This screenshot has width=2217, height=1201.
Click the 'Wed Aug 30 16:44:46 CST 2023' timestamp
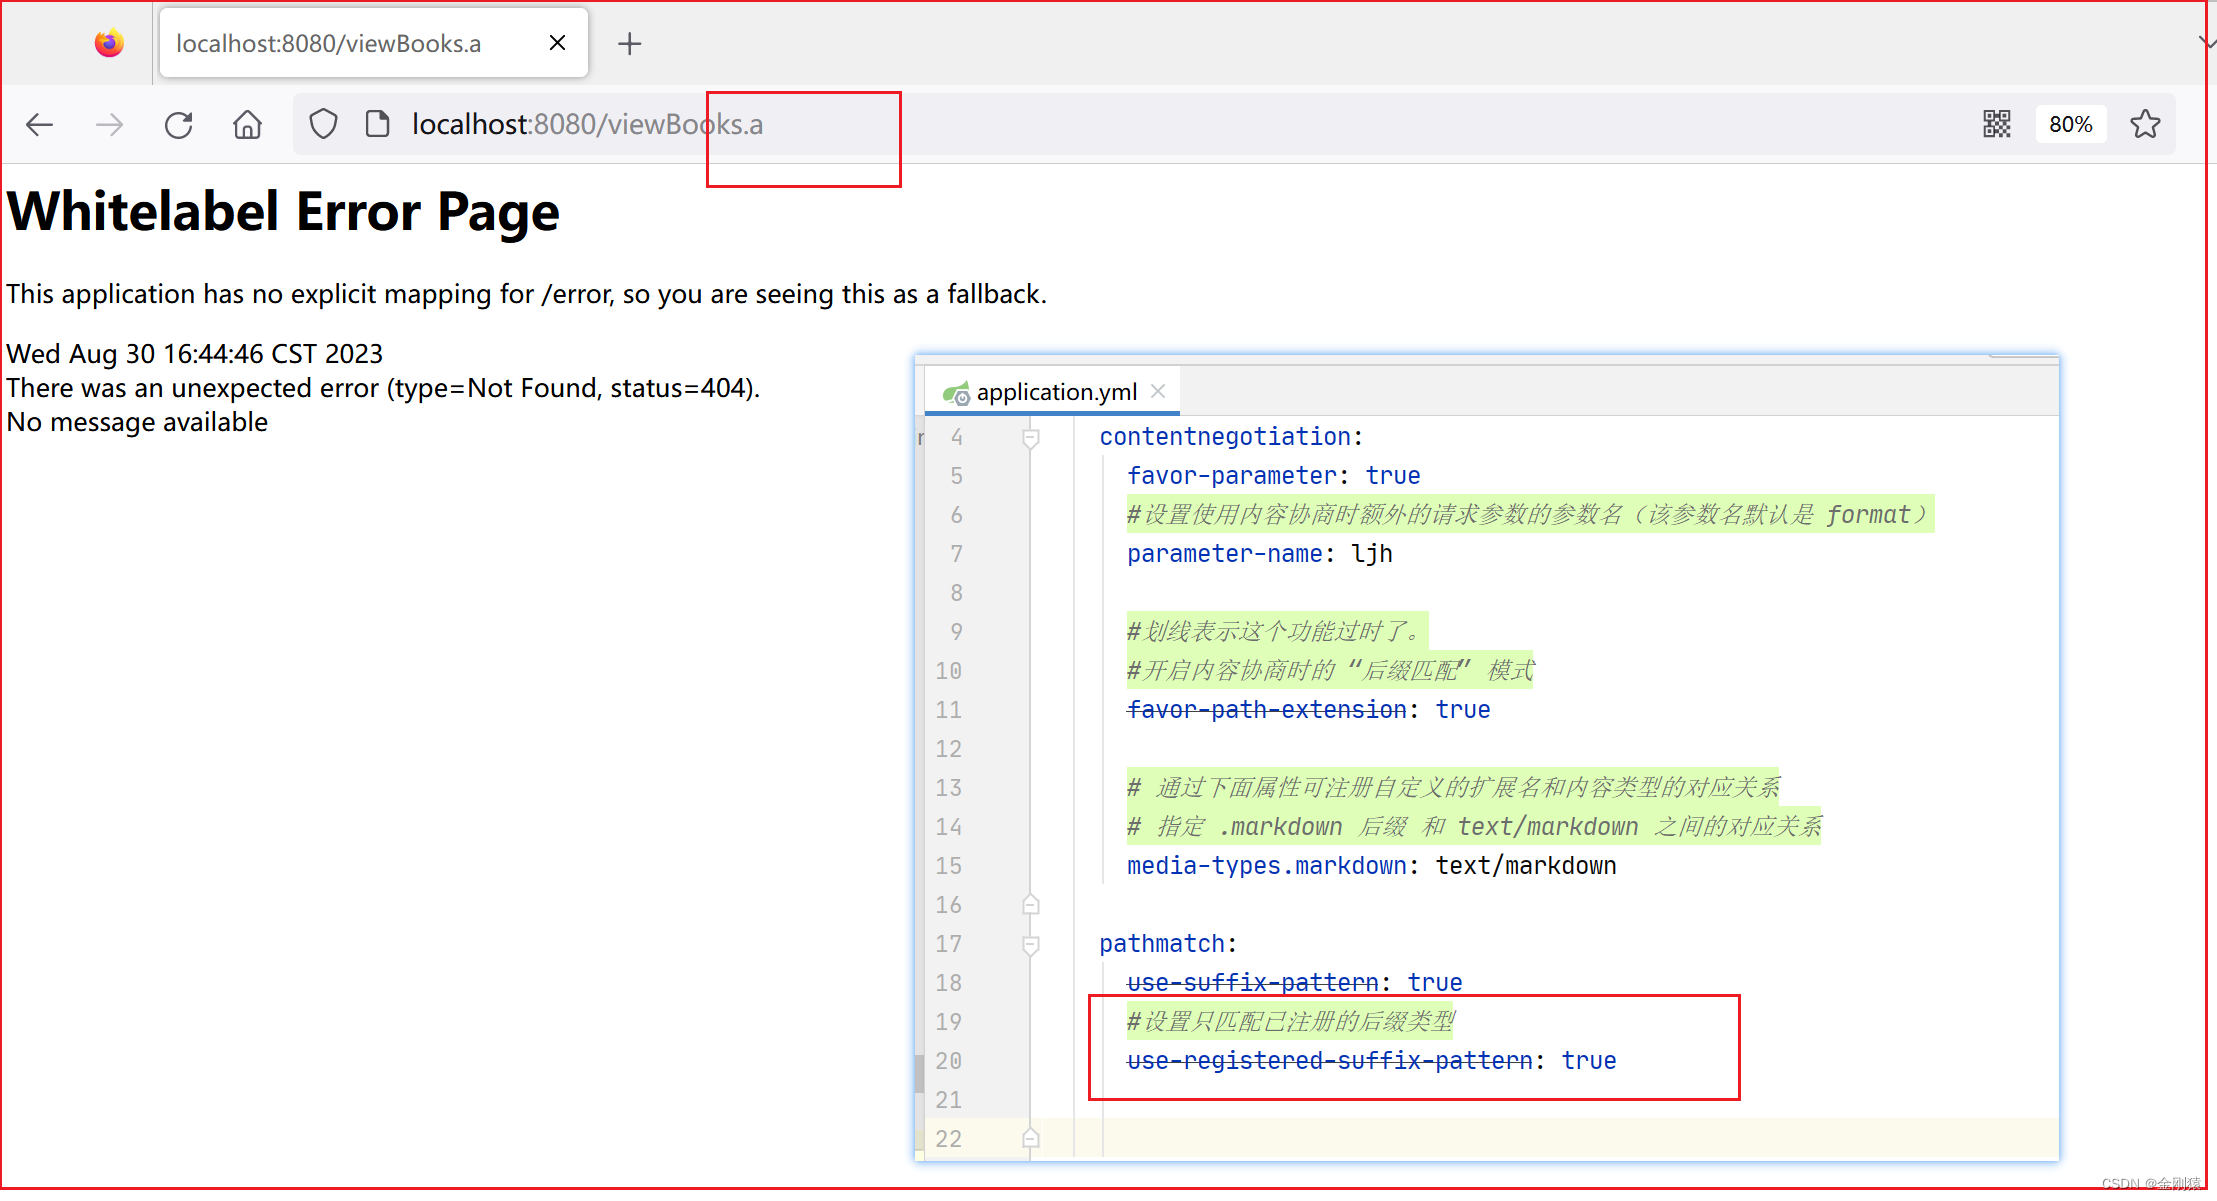point(194,354)
